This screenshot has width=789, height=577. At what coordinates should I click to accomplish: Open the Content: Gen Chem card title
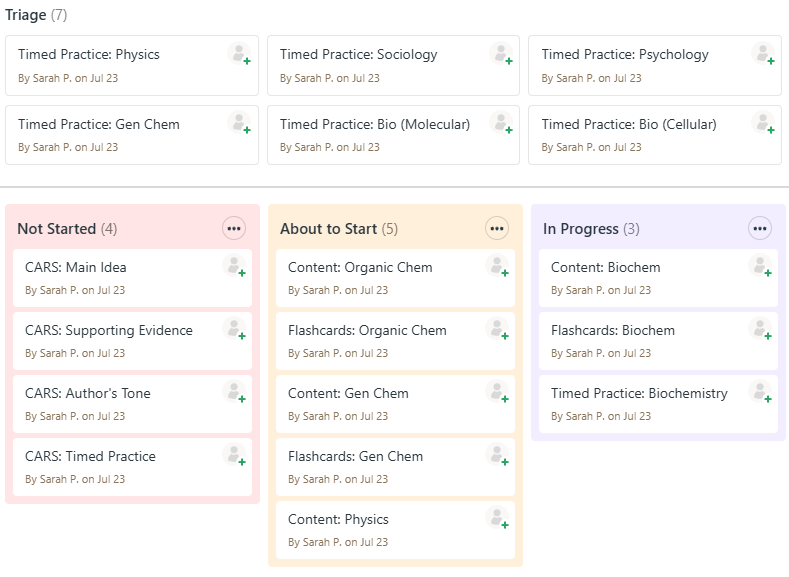tap(348, 393)
